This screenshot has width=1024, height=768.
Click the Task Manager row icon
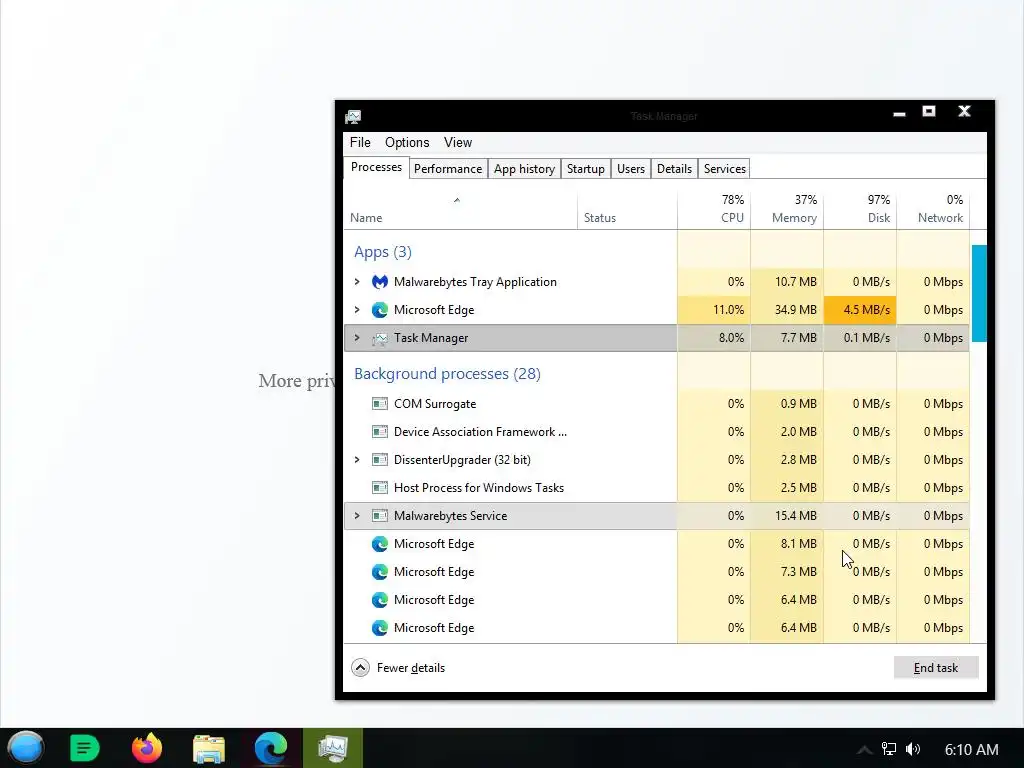click(379, 338)
